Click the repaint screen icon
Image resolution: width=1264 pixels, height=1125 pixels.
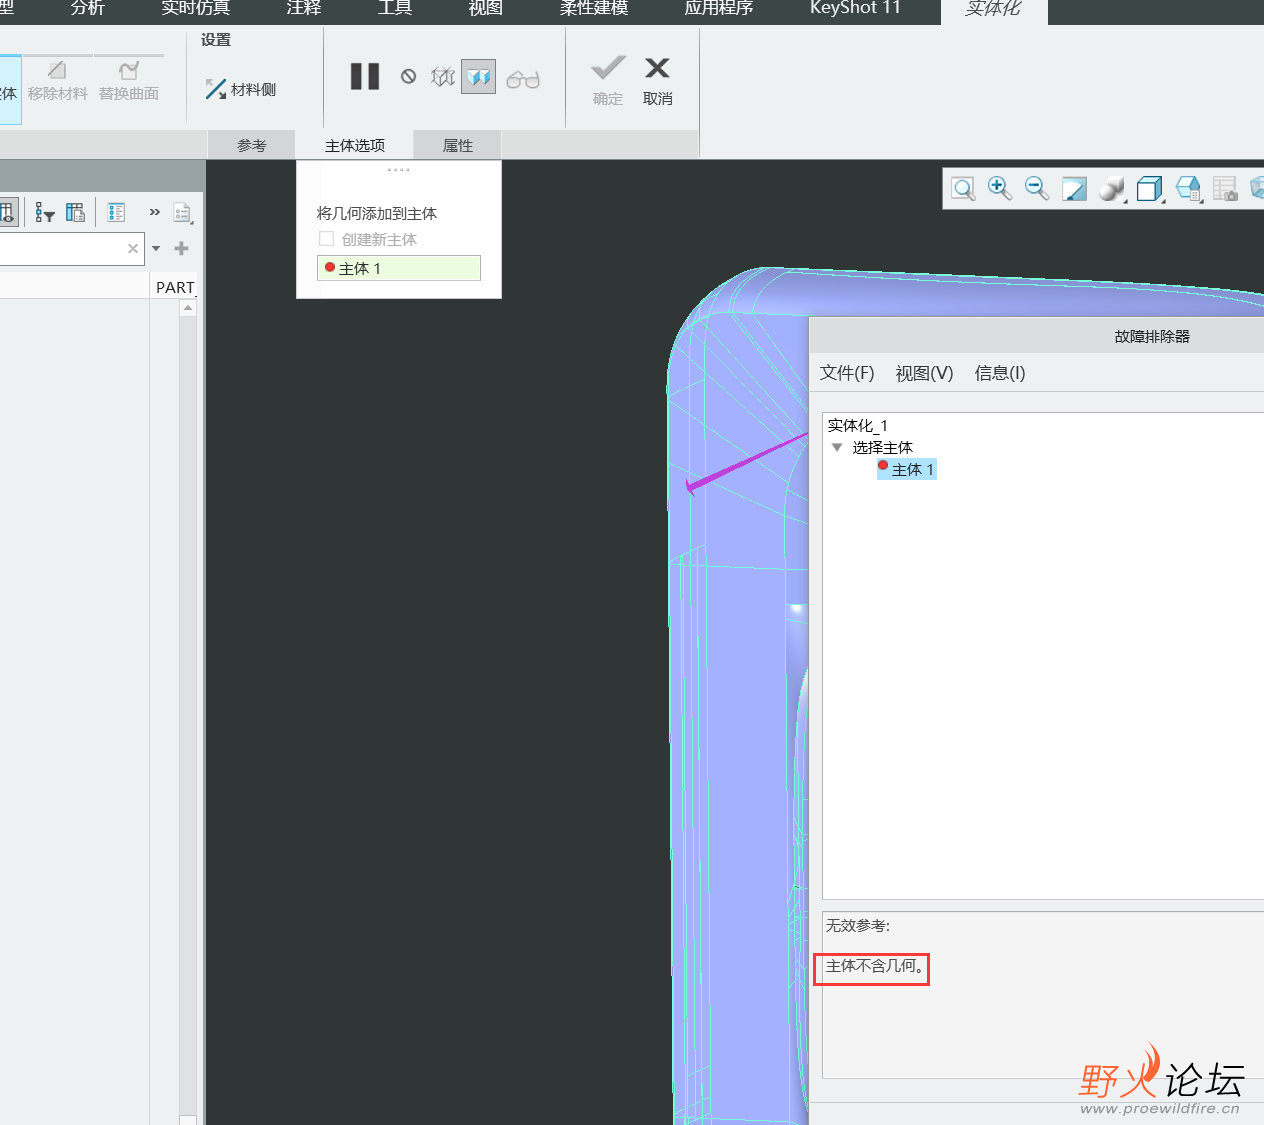(1074, 188)
